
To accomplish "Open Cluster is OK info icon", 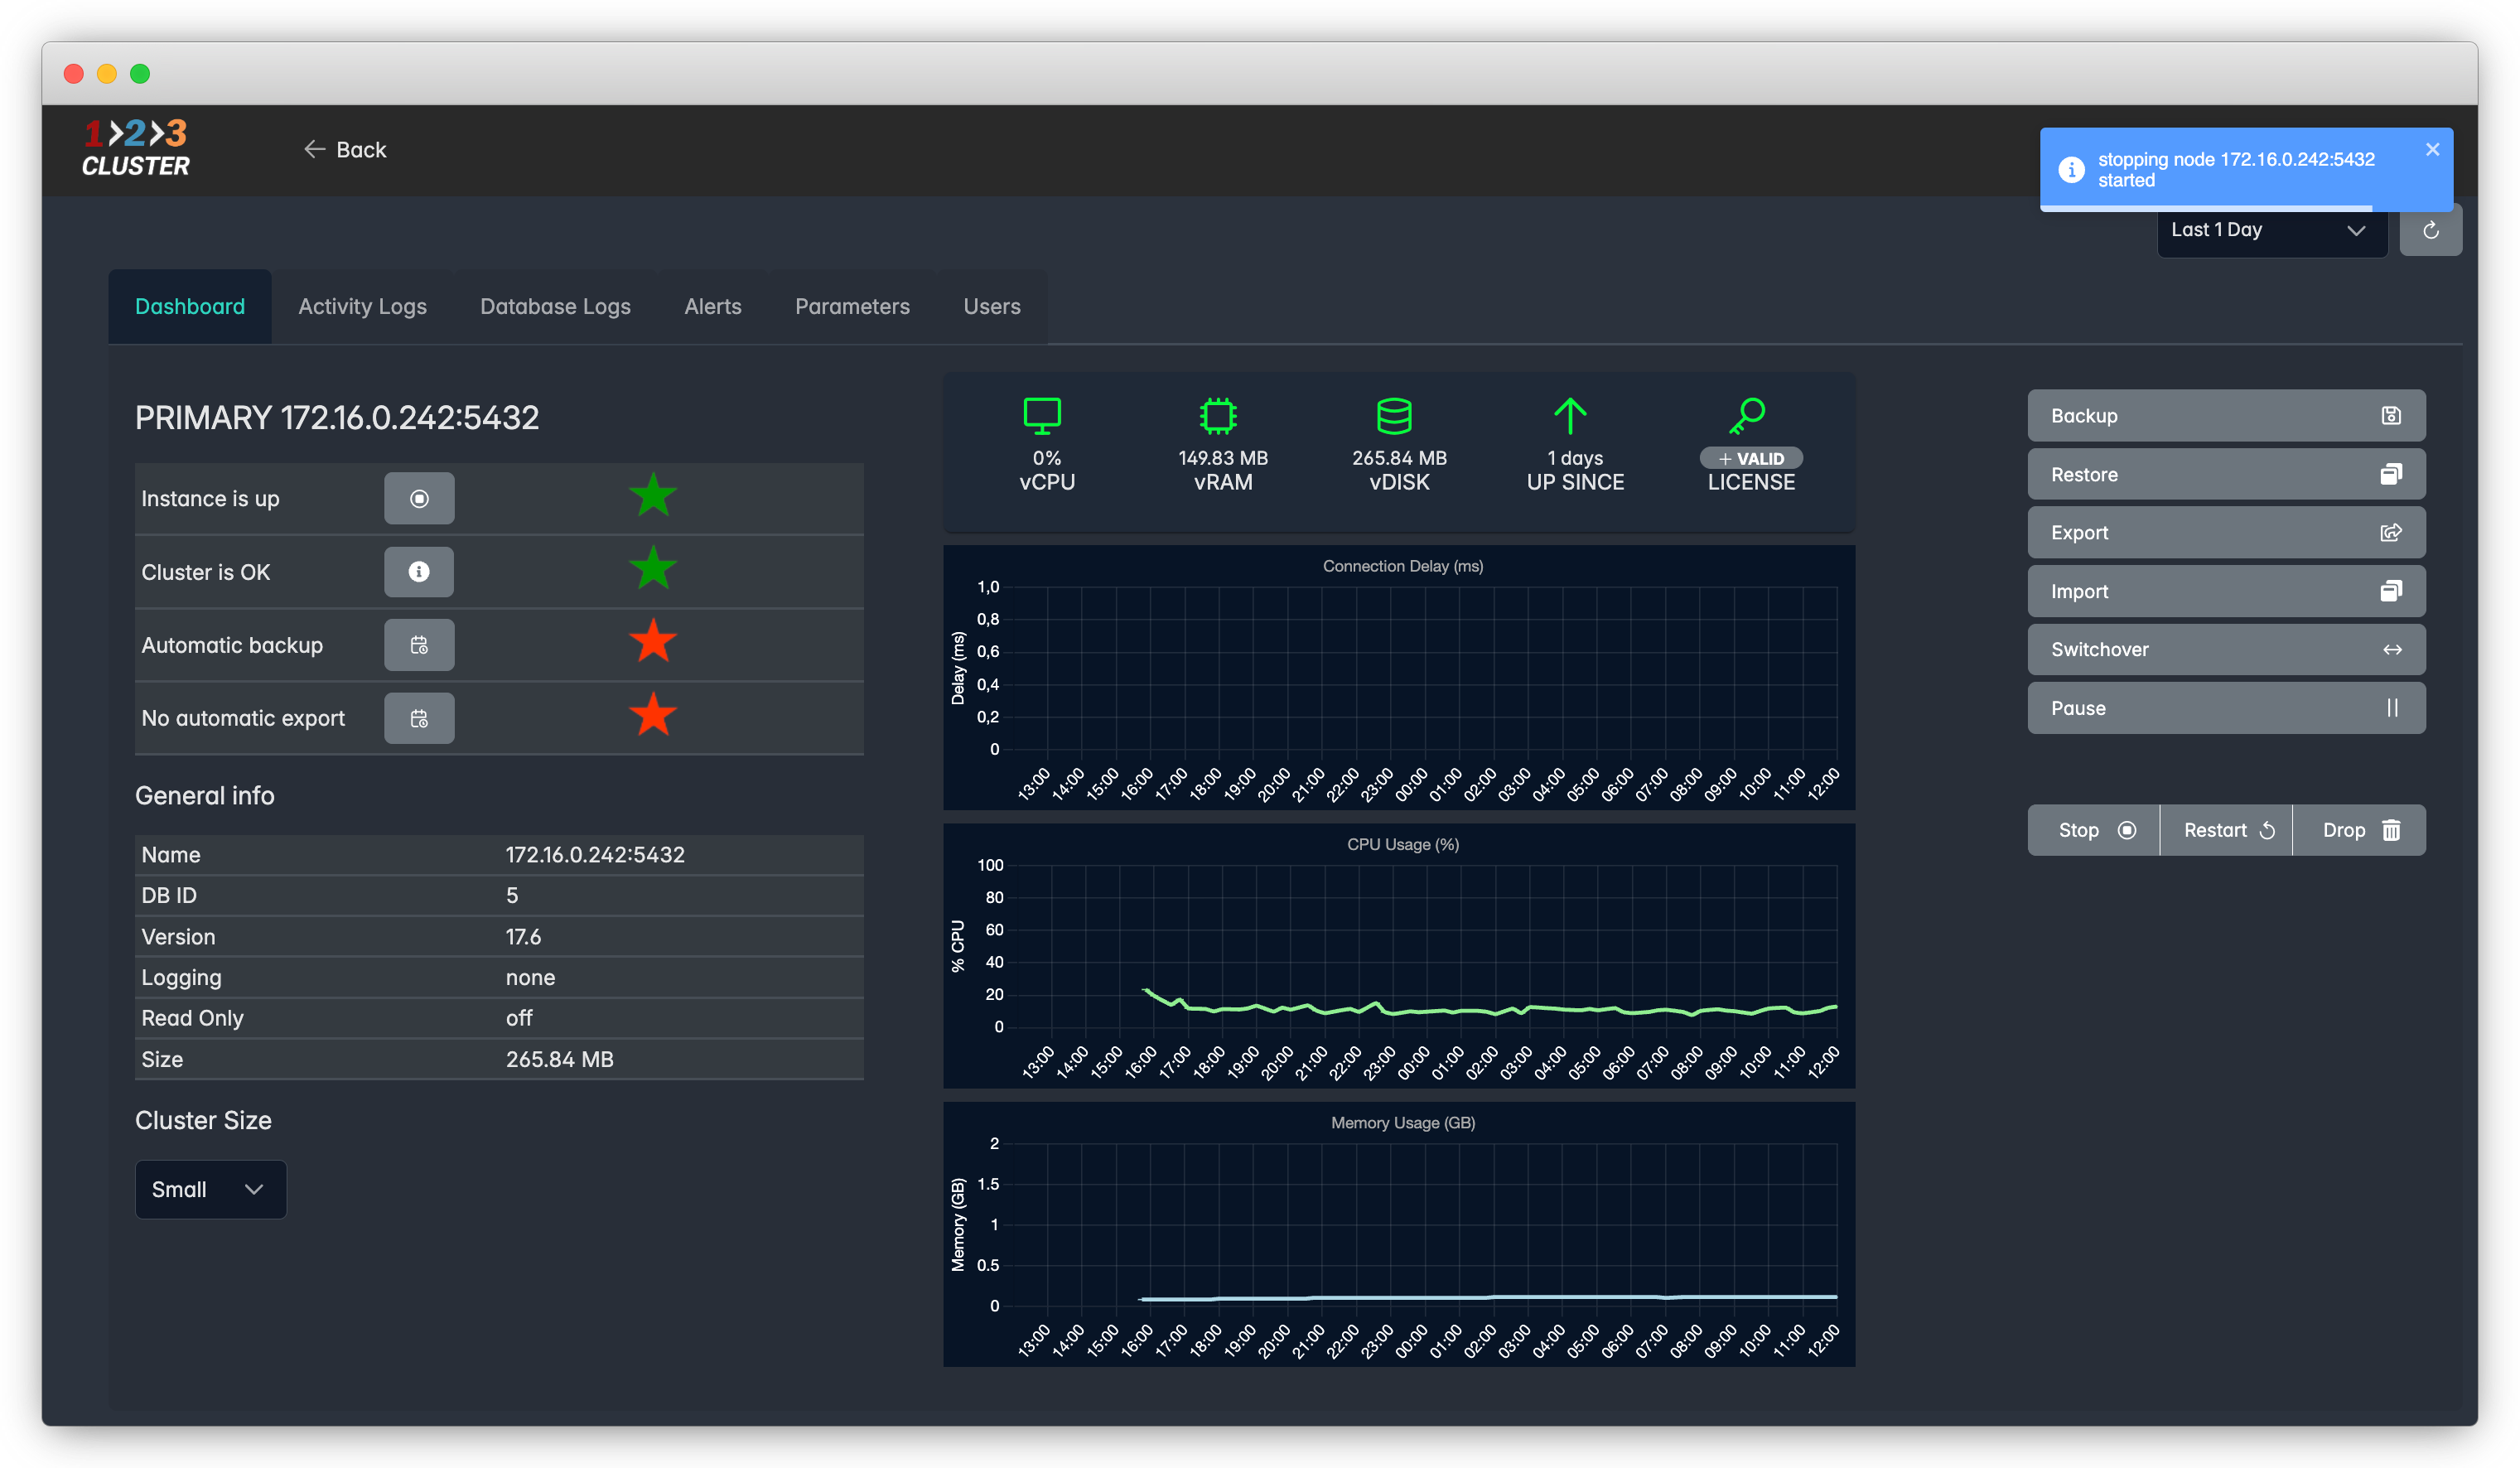I will [419, 572].
